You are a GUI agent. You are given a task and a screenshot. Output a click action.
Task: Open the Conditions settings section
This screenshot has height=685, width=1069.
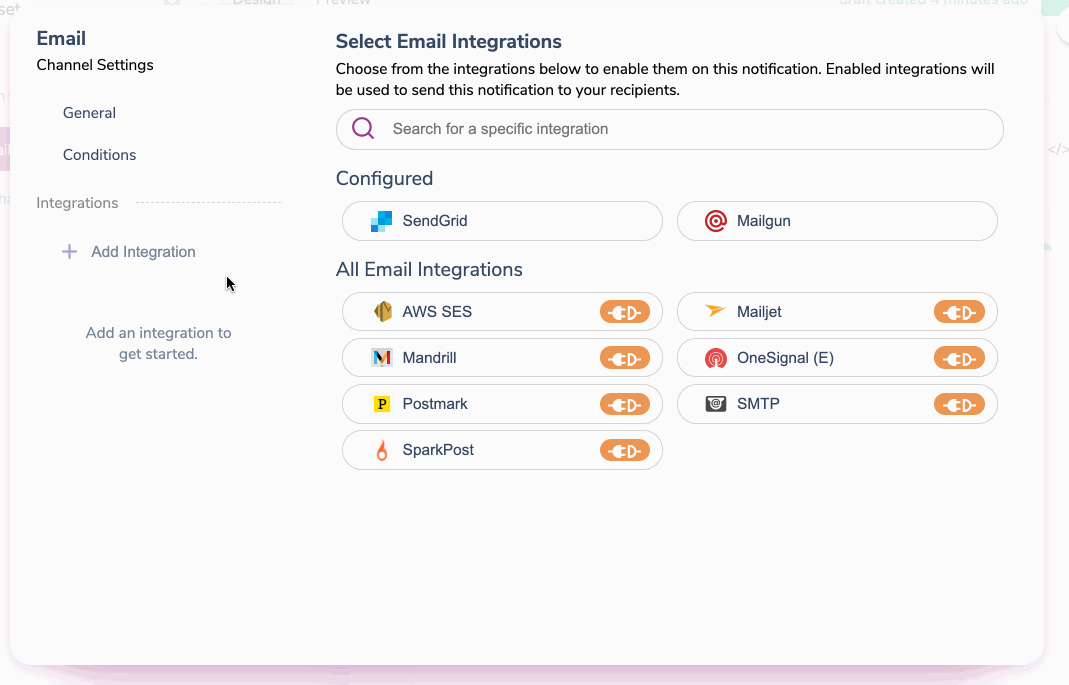[100, 155]
